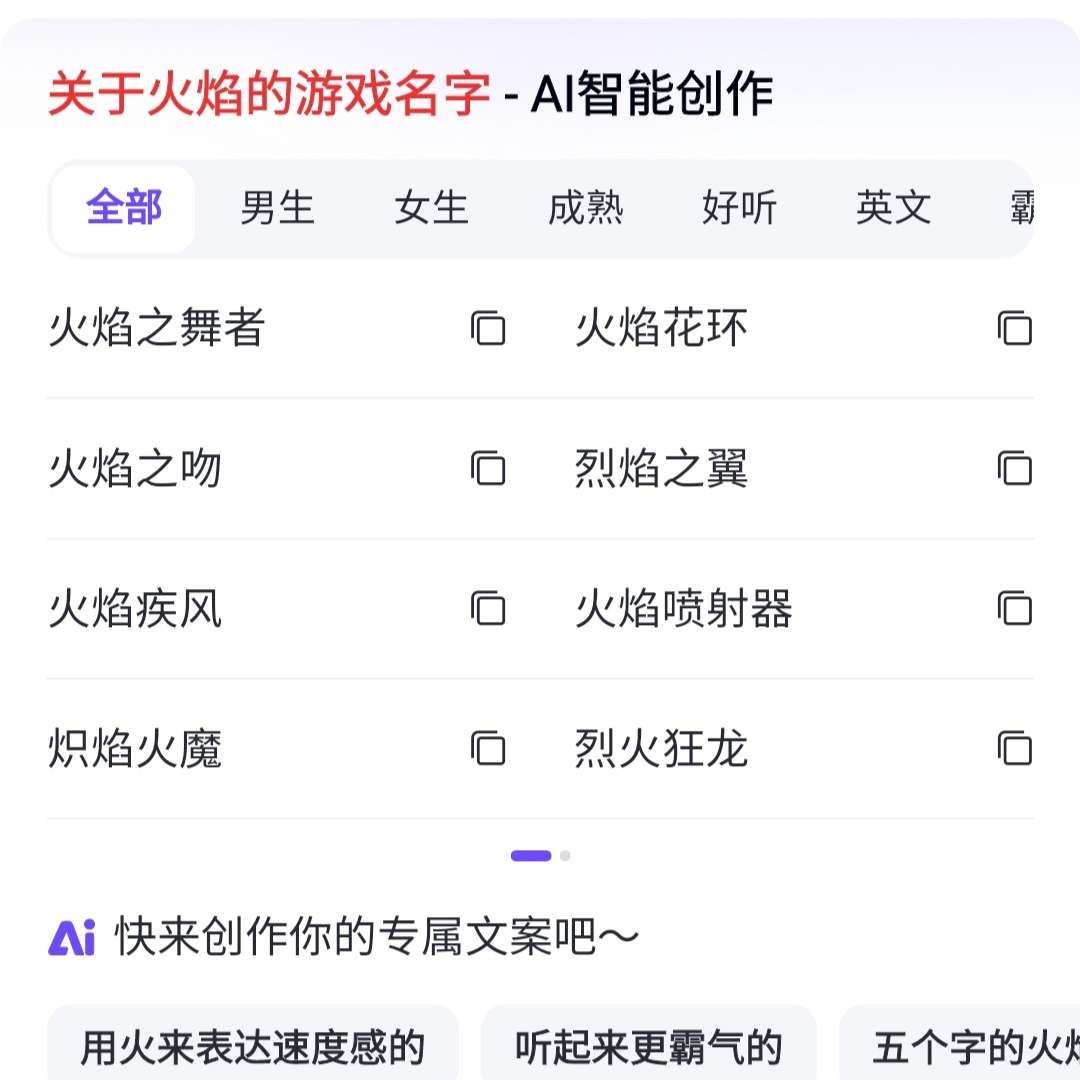Tap the 听起来更霸气的 suggestion chip
This screenshot has width=1080, height=1080.
[648, 1047]
